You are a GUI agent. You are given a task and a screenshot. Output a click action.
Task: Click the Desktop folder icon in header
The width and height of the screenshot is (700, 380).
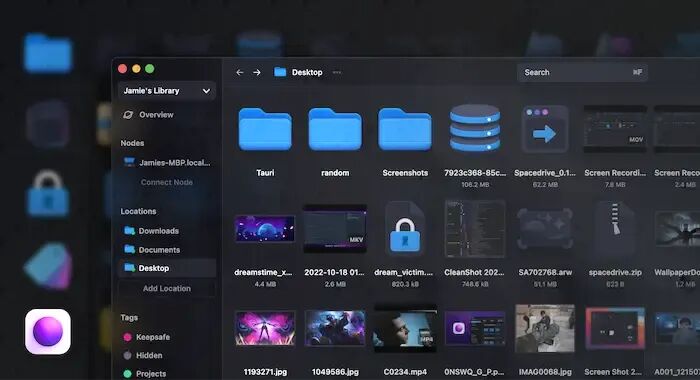(280, 72)
